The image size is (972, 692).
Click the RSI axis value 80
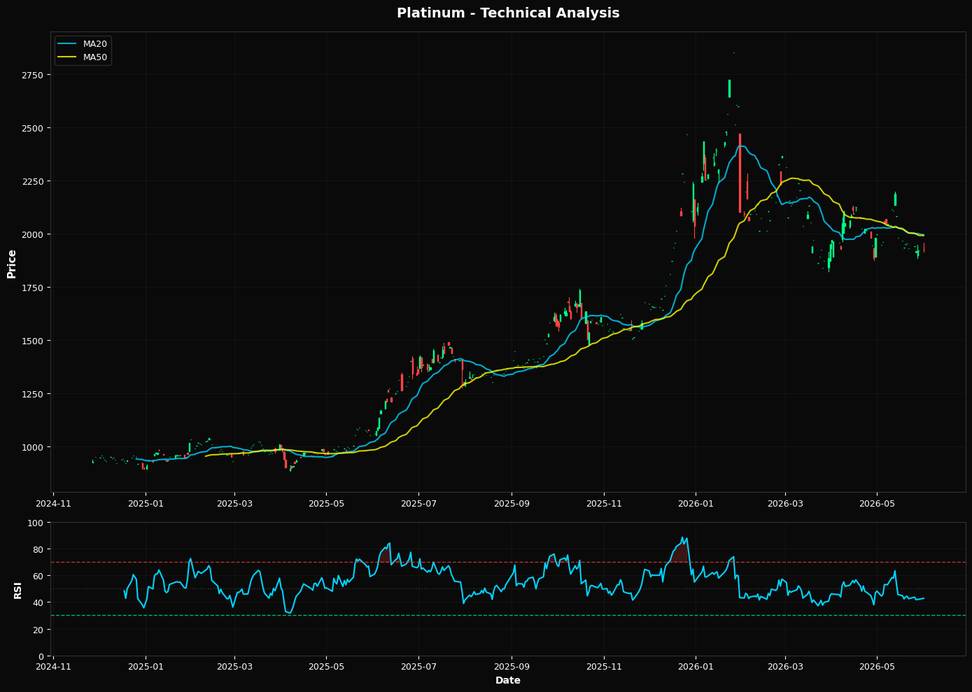pos(39,549)
